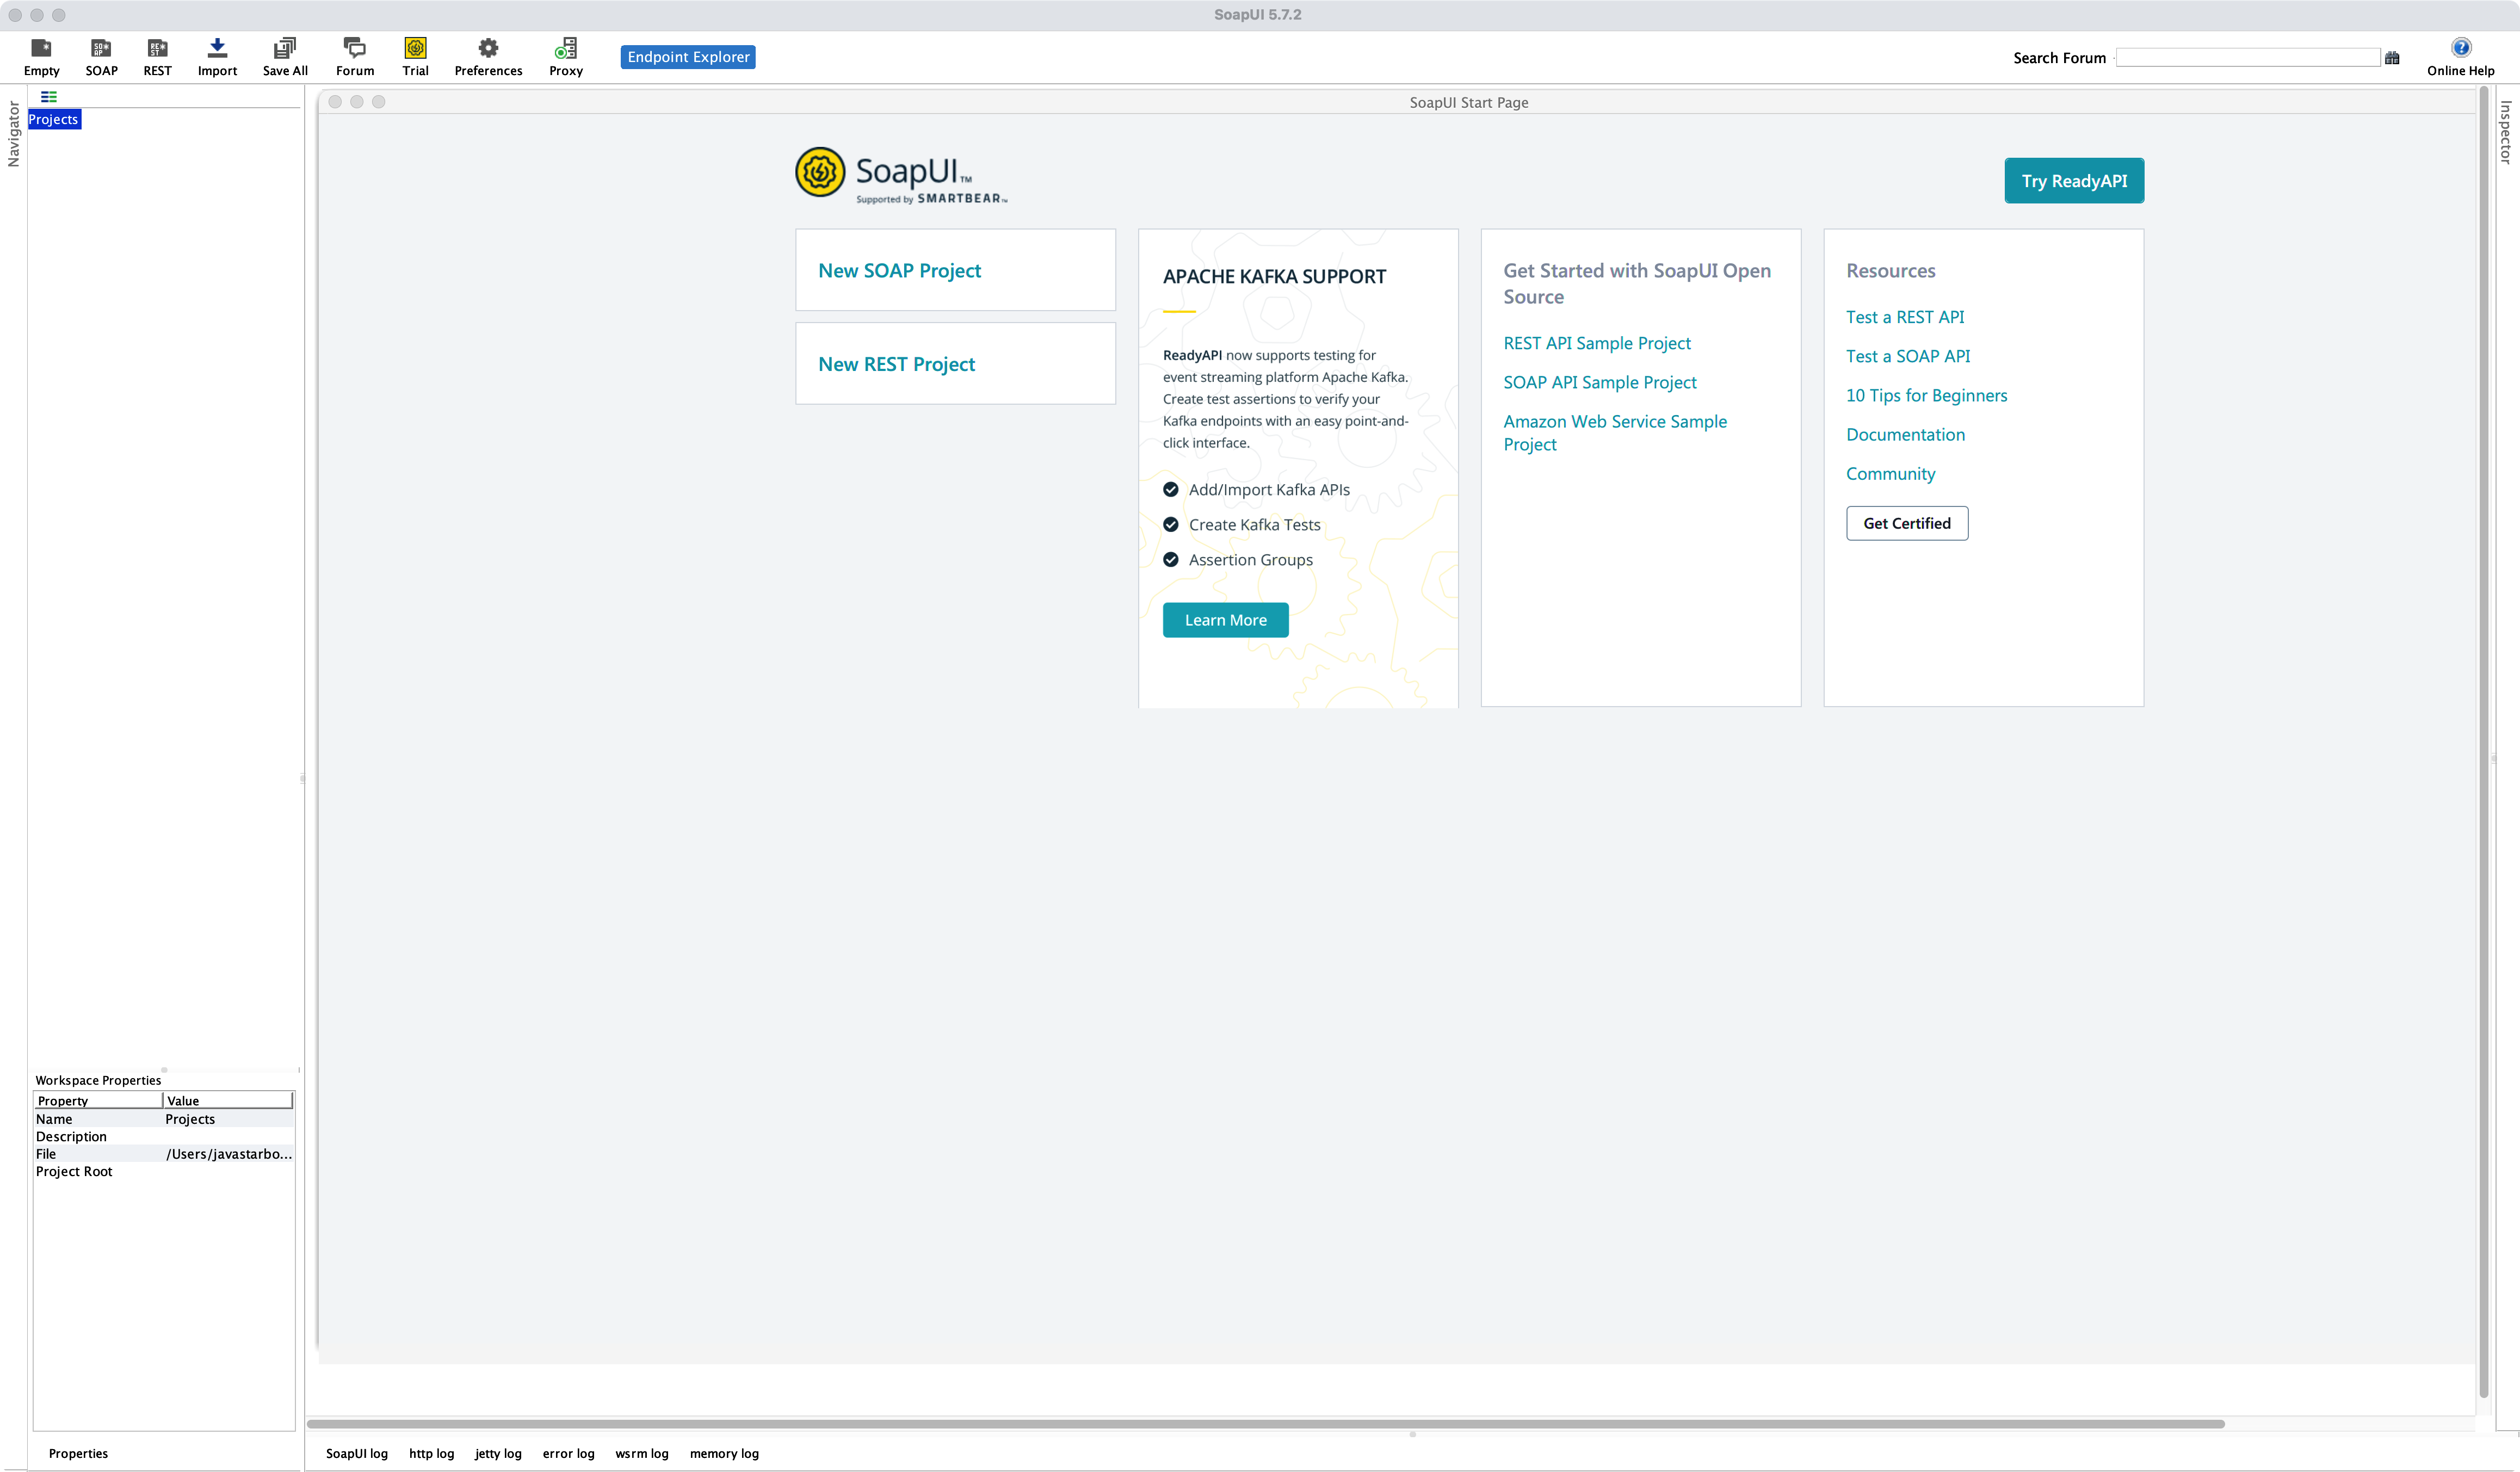2520x1472 pixels.
Task: Open the Community link
Action: [x=1890, y=474]
